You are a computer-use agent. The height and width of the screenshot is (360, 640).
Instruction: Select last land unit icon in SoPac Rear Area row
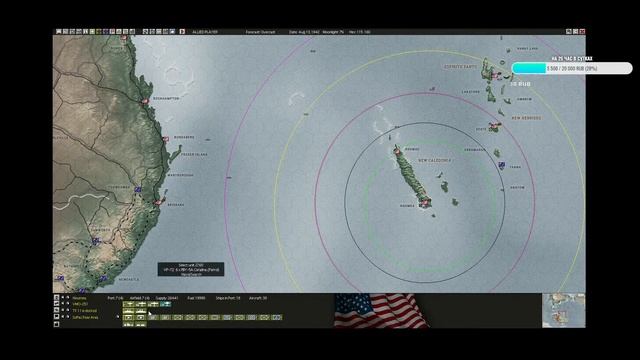[x=277, y=317]
